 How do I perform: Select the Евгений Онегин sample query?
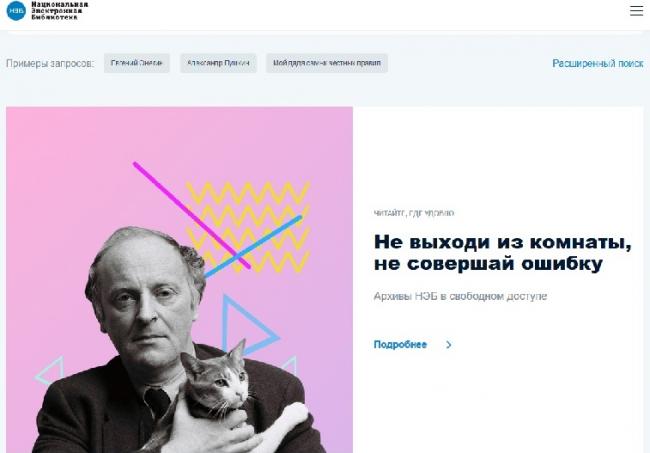click(x=137, y=63)
